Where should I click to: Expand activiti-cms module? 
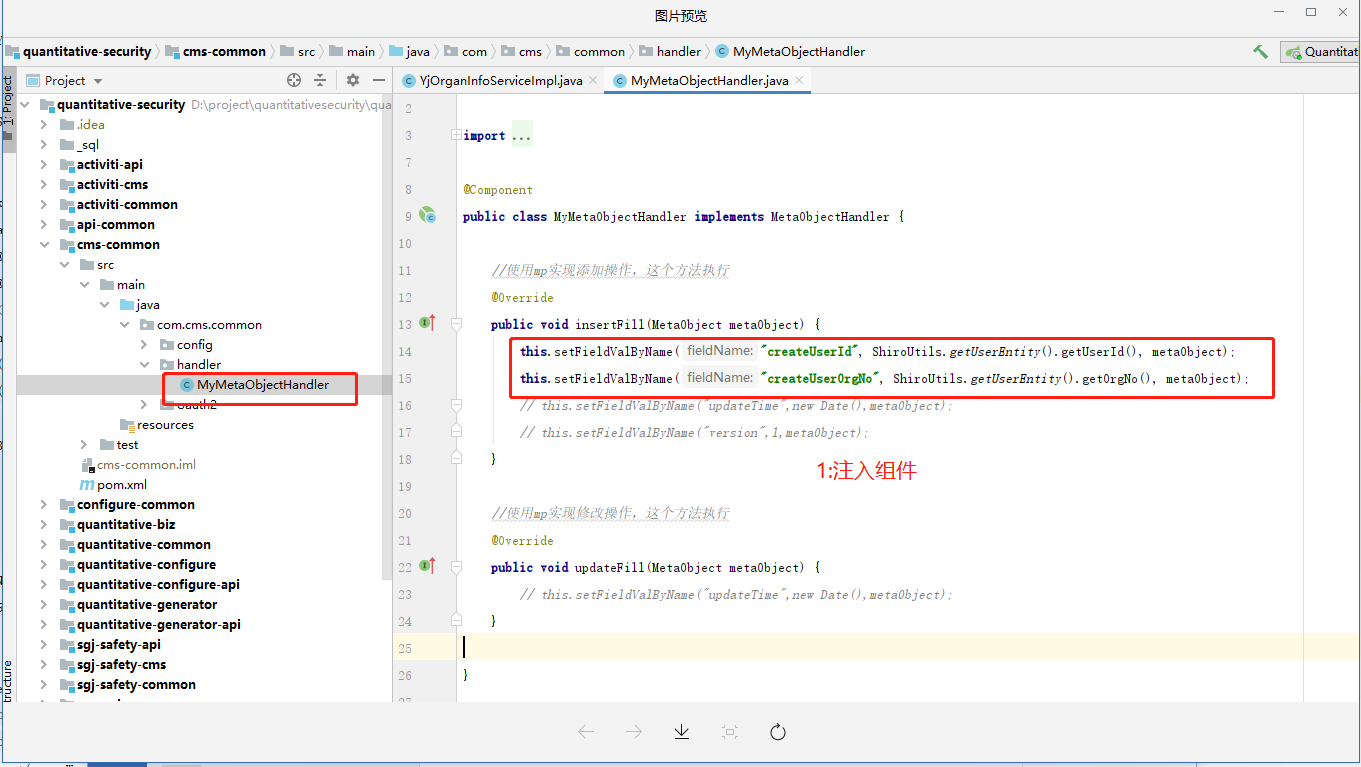pos(44,185)
